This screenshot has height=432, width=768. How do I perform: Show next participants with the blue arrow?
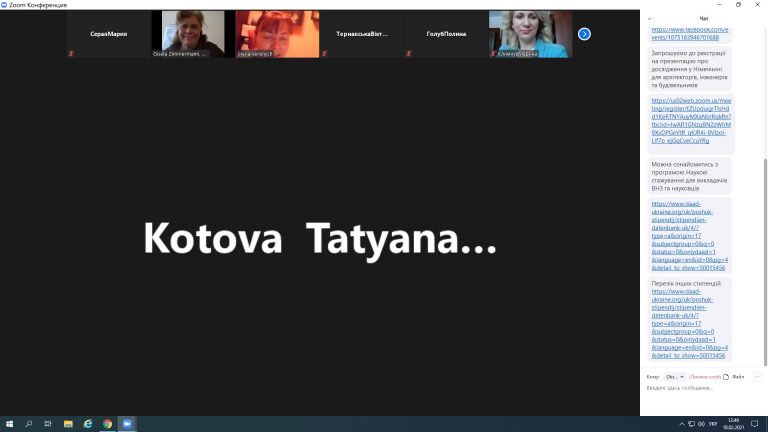tap(584, 34)
